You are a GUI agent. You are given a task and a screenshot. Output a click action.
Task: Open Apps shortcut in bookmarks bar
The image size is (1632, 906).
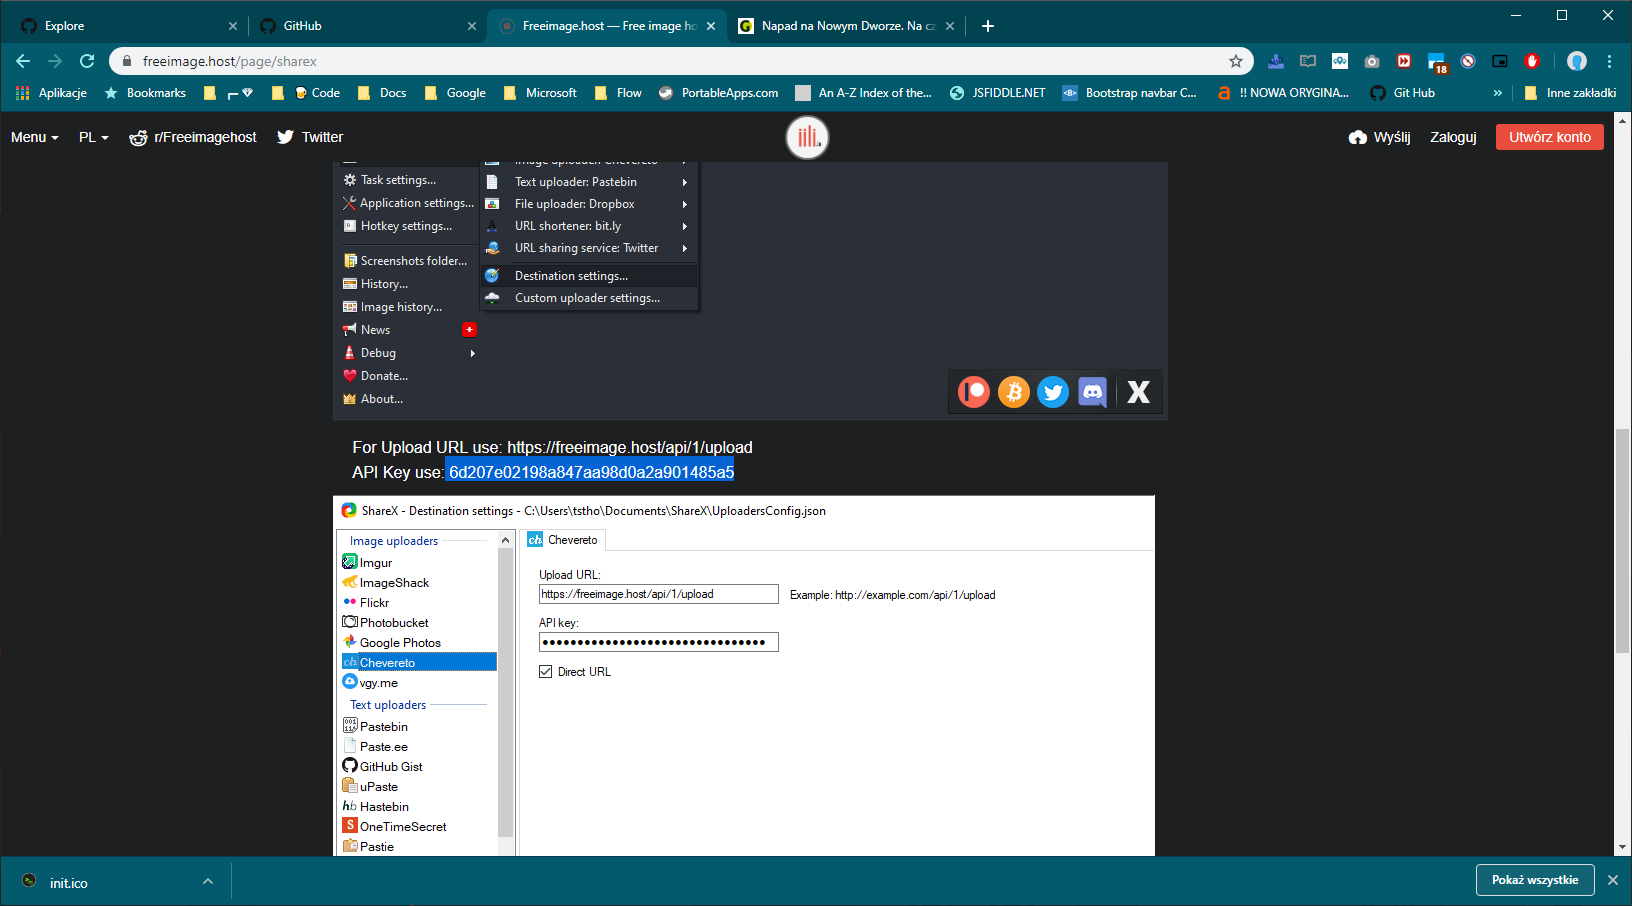(51, 93)
